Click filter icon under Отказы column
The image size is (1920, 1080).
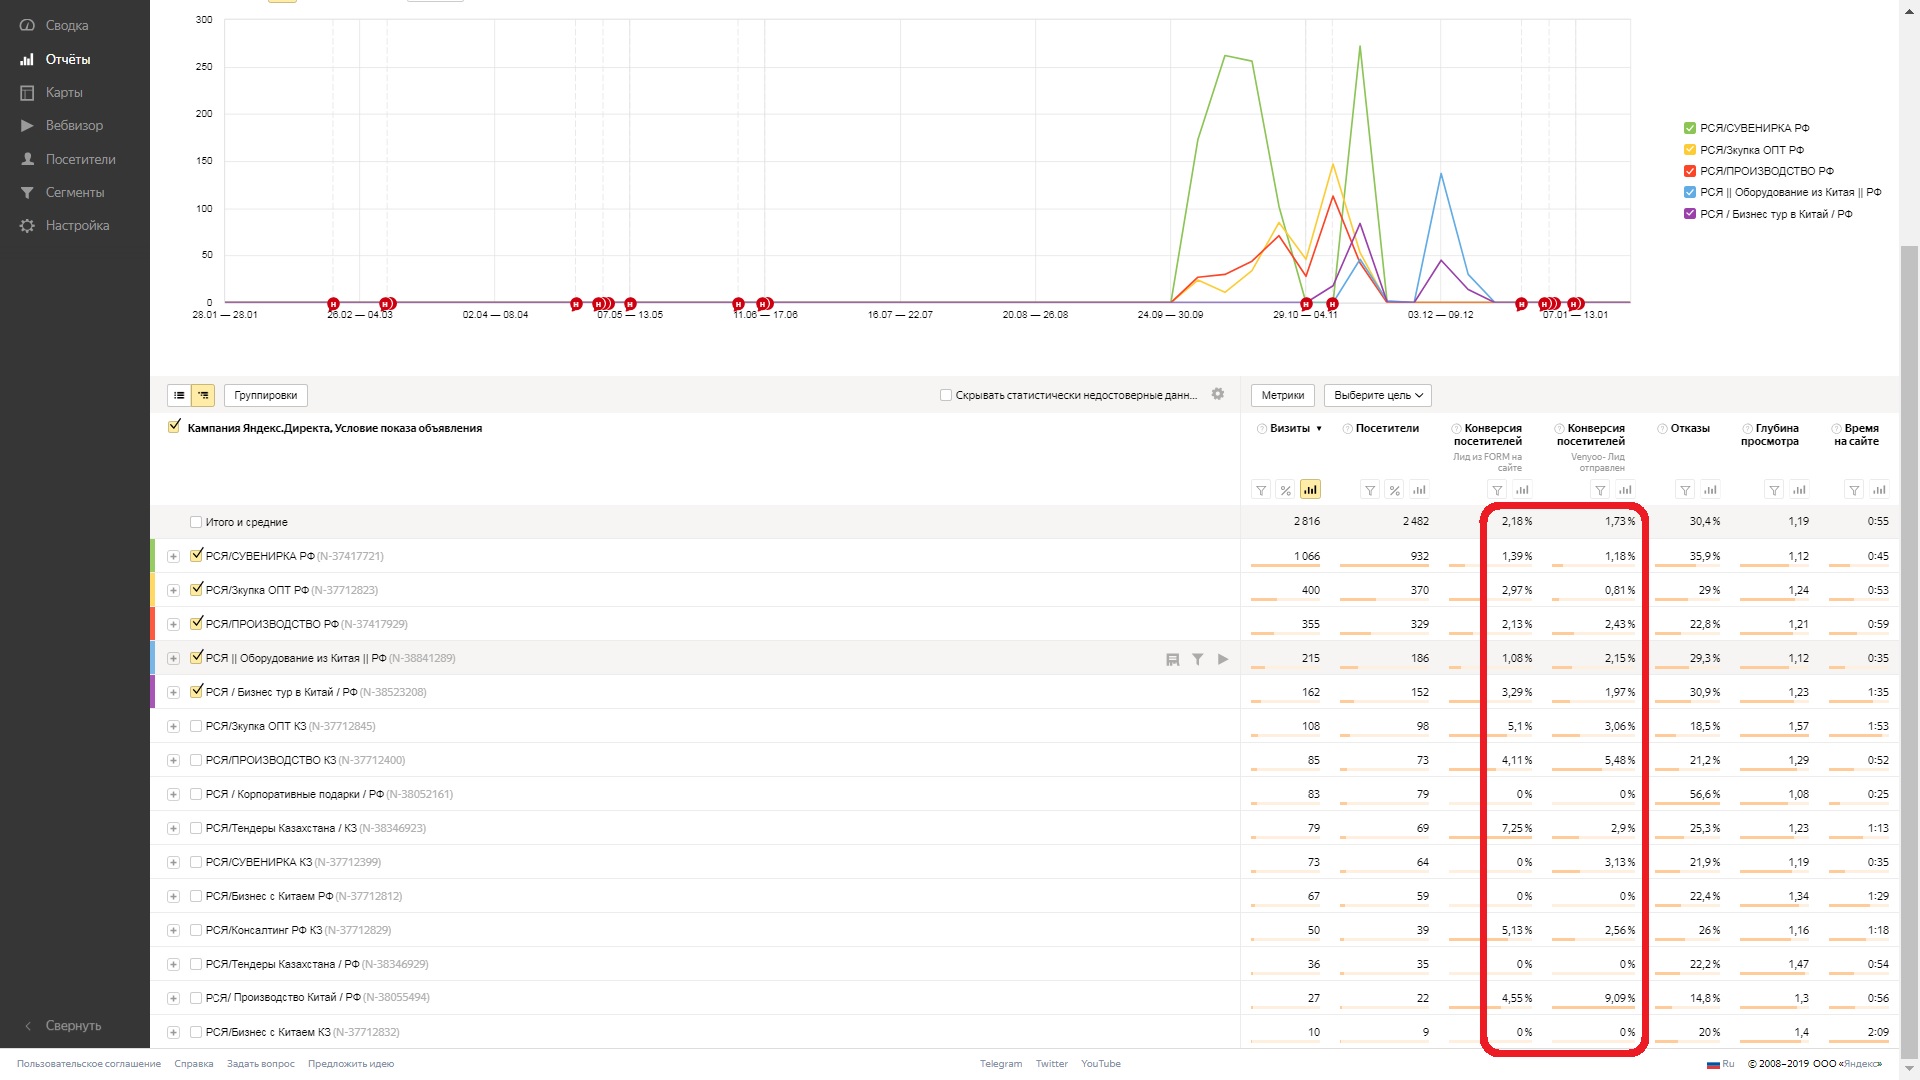[x=1685, y=490]
